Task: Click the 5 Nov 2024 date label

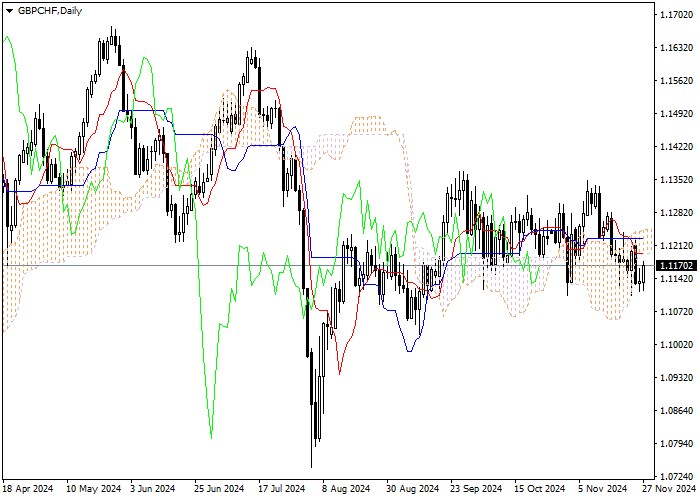Action: (603, 489)
